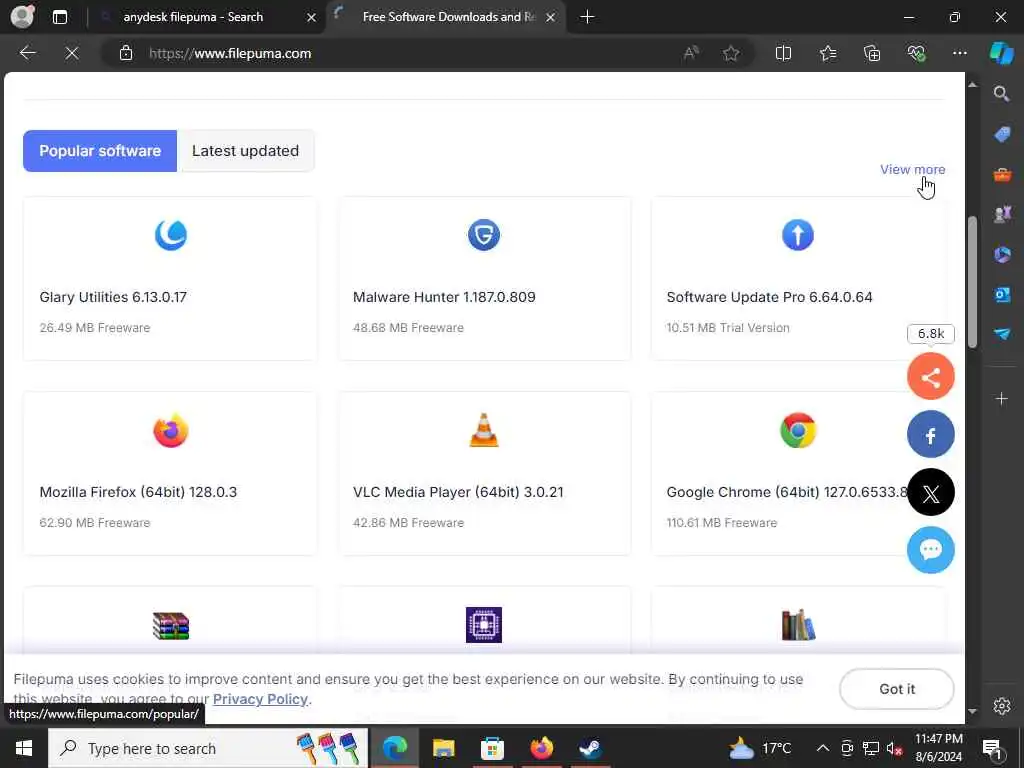The image size is (1024, 768).
Task: Accept cookies with Got it button
Action: coord(897,689)
